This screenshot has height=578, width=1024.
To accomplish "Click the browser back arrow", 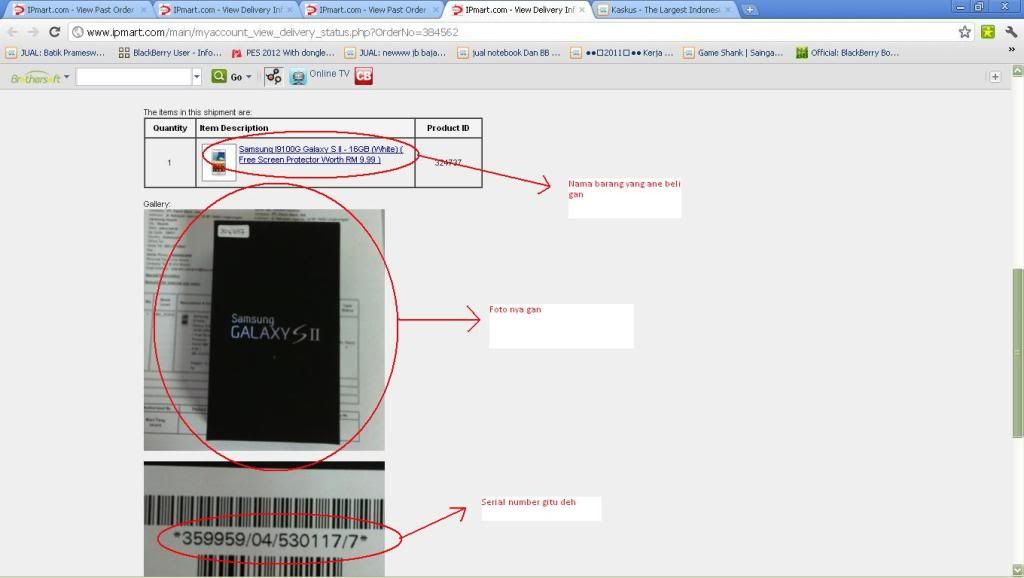I will (x=13, y=32).
